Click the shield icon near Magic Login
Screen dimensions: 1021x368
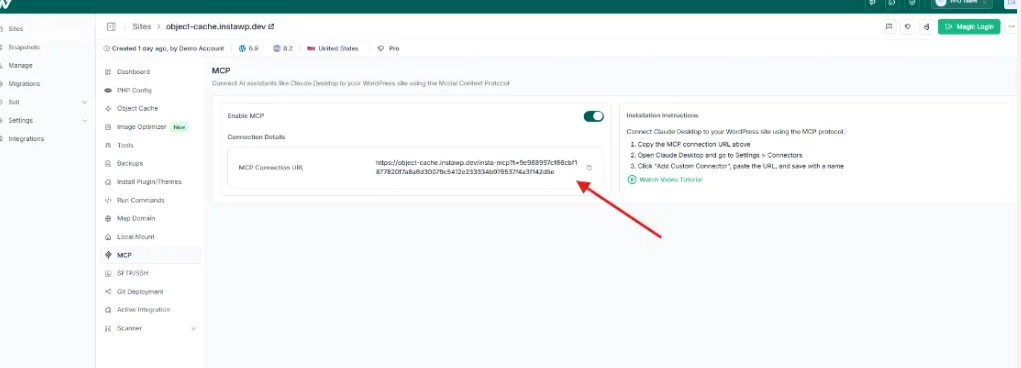(x=908, y=27)
